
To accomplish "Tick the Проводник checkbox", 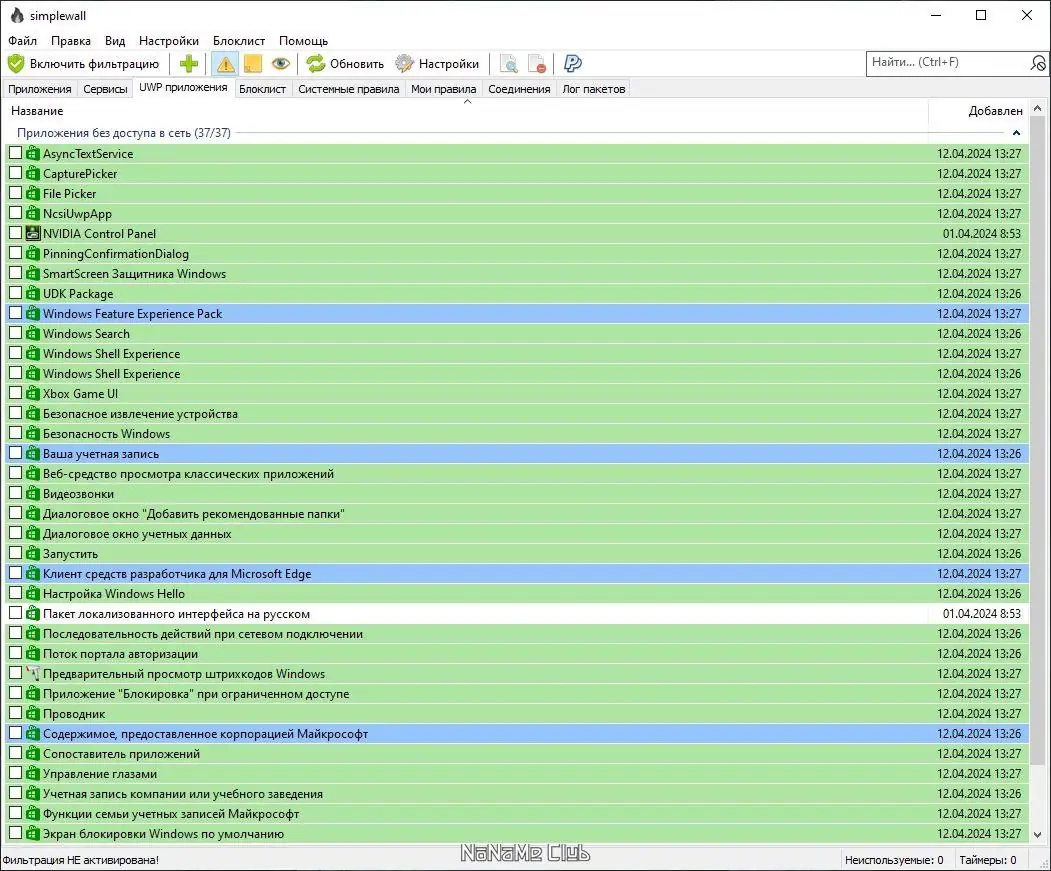I will pos(15,713).
